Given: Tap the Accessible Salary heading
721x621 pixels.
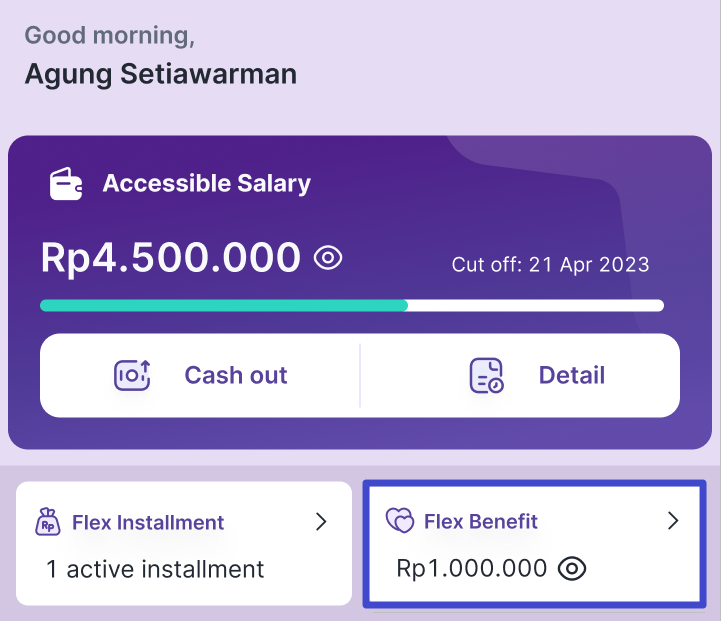Looking at the screenshot, I should (207, 184).
